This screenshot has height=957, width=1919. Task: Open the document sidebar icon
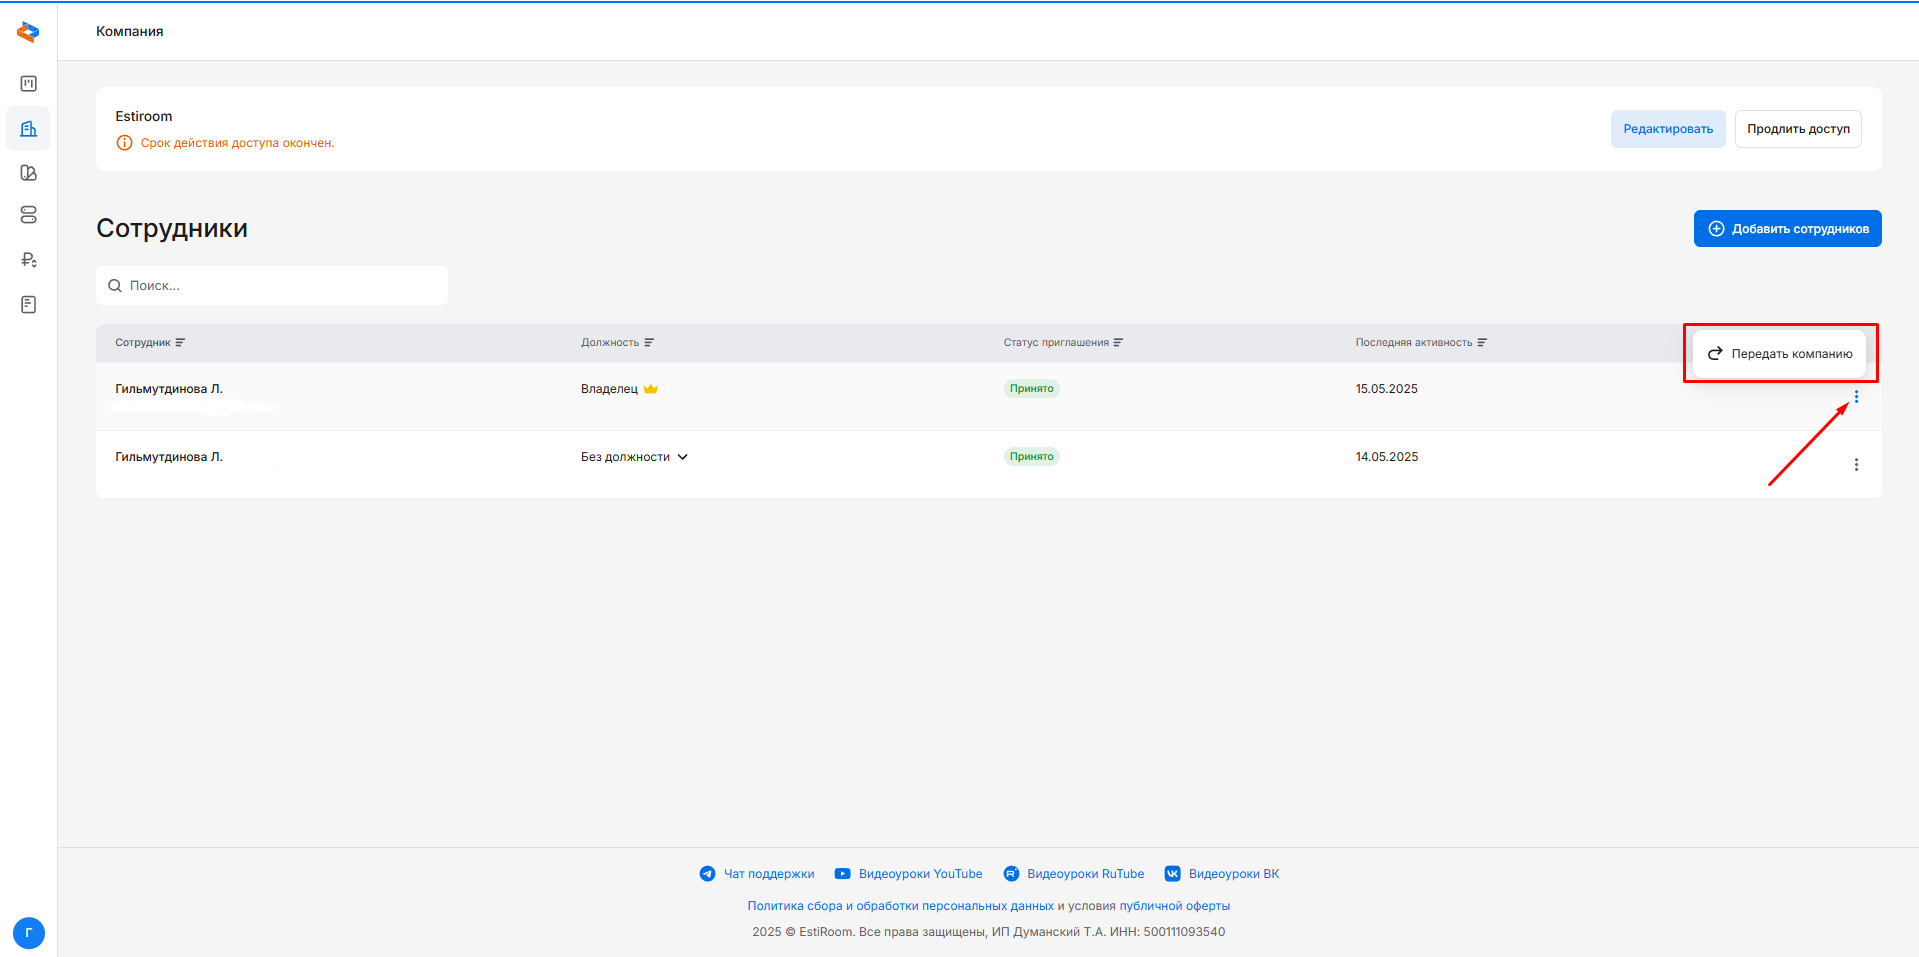(28, 304)
